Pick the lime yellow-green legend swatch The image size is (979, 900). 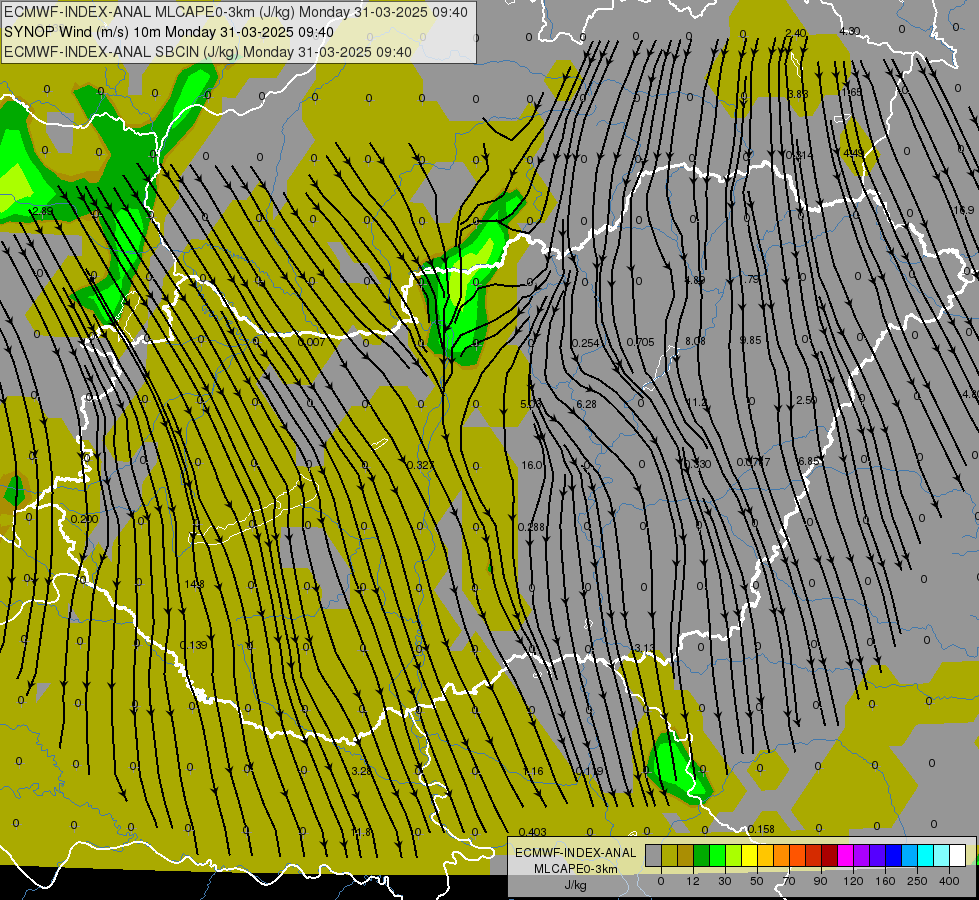[734, 855]
